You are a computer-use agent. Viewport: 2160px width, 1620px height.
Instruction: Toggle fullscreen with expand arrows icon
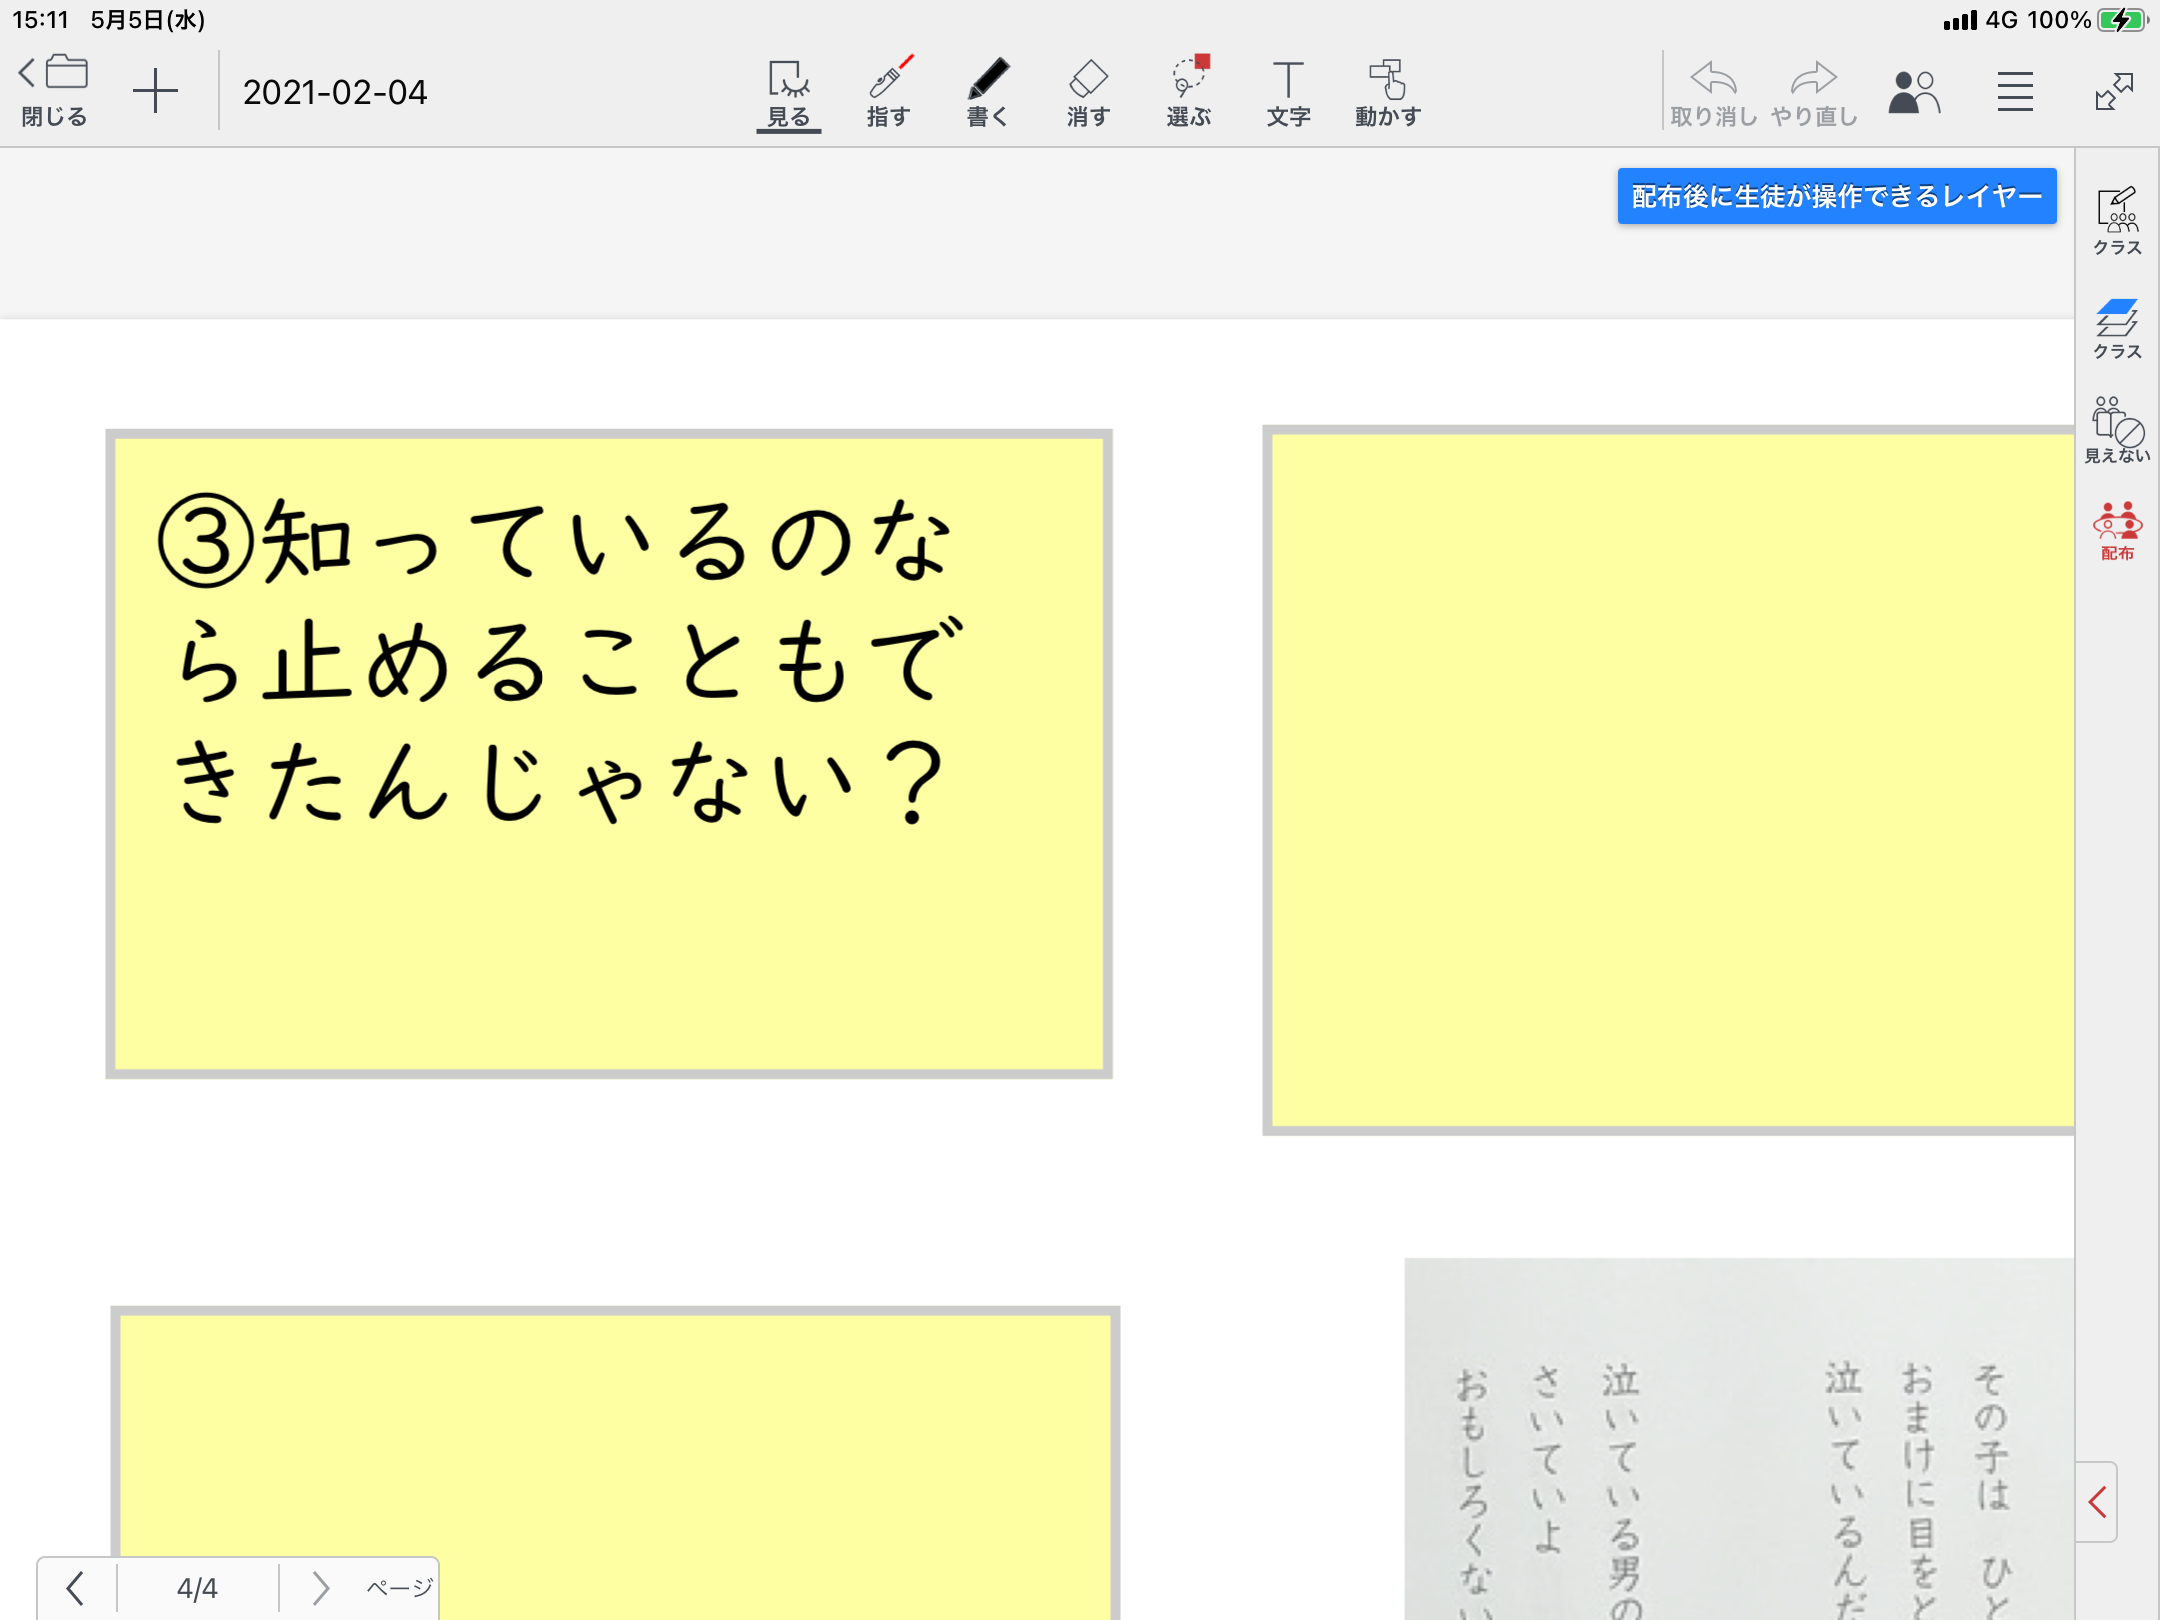2114,92
